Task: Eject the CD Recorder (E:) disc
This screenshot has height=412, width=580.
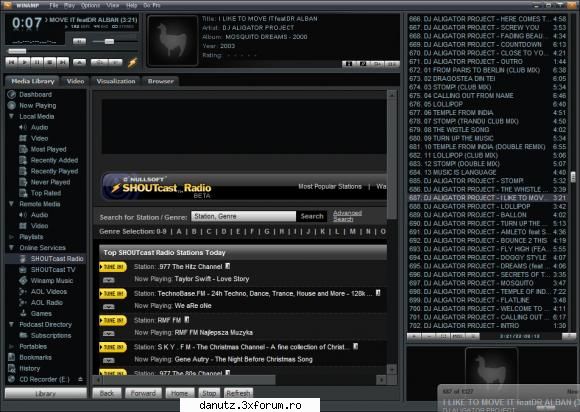Action: 80,379
